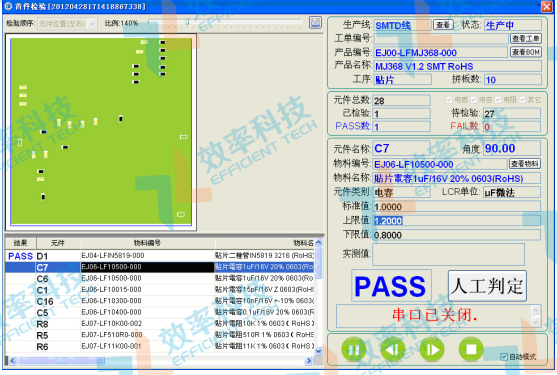This screenshot has height=375, width=557.
Task: Click the down arrow of the component list scrollbar
Action: click(318, 351)
